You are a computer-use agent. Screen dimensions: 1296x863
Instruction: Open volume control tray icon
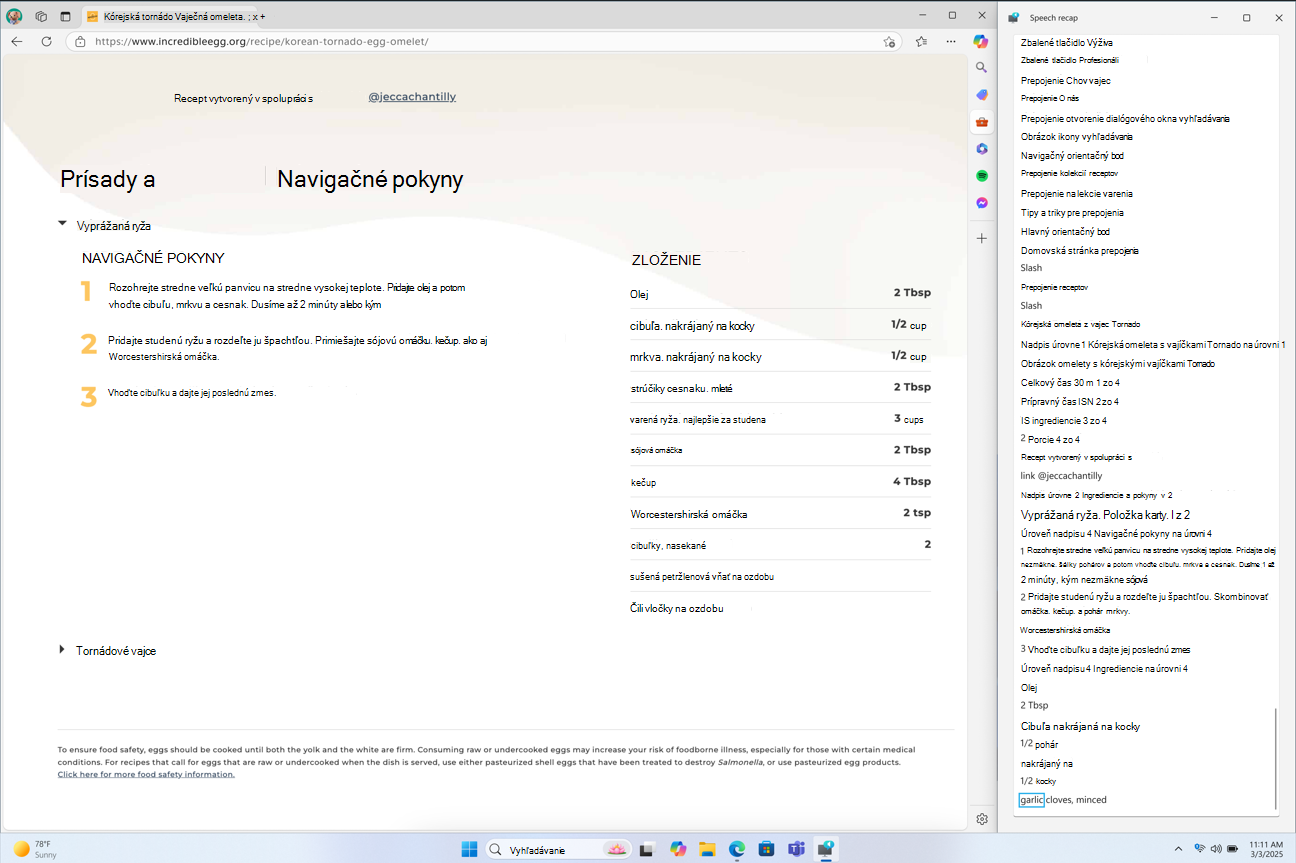point(1215,849)
